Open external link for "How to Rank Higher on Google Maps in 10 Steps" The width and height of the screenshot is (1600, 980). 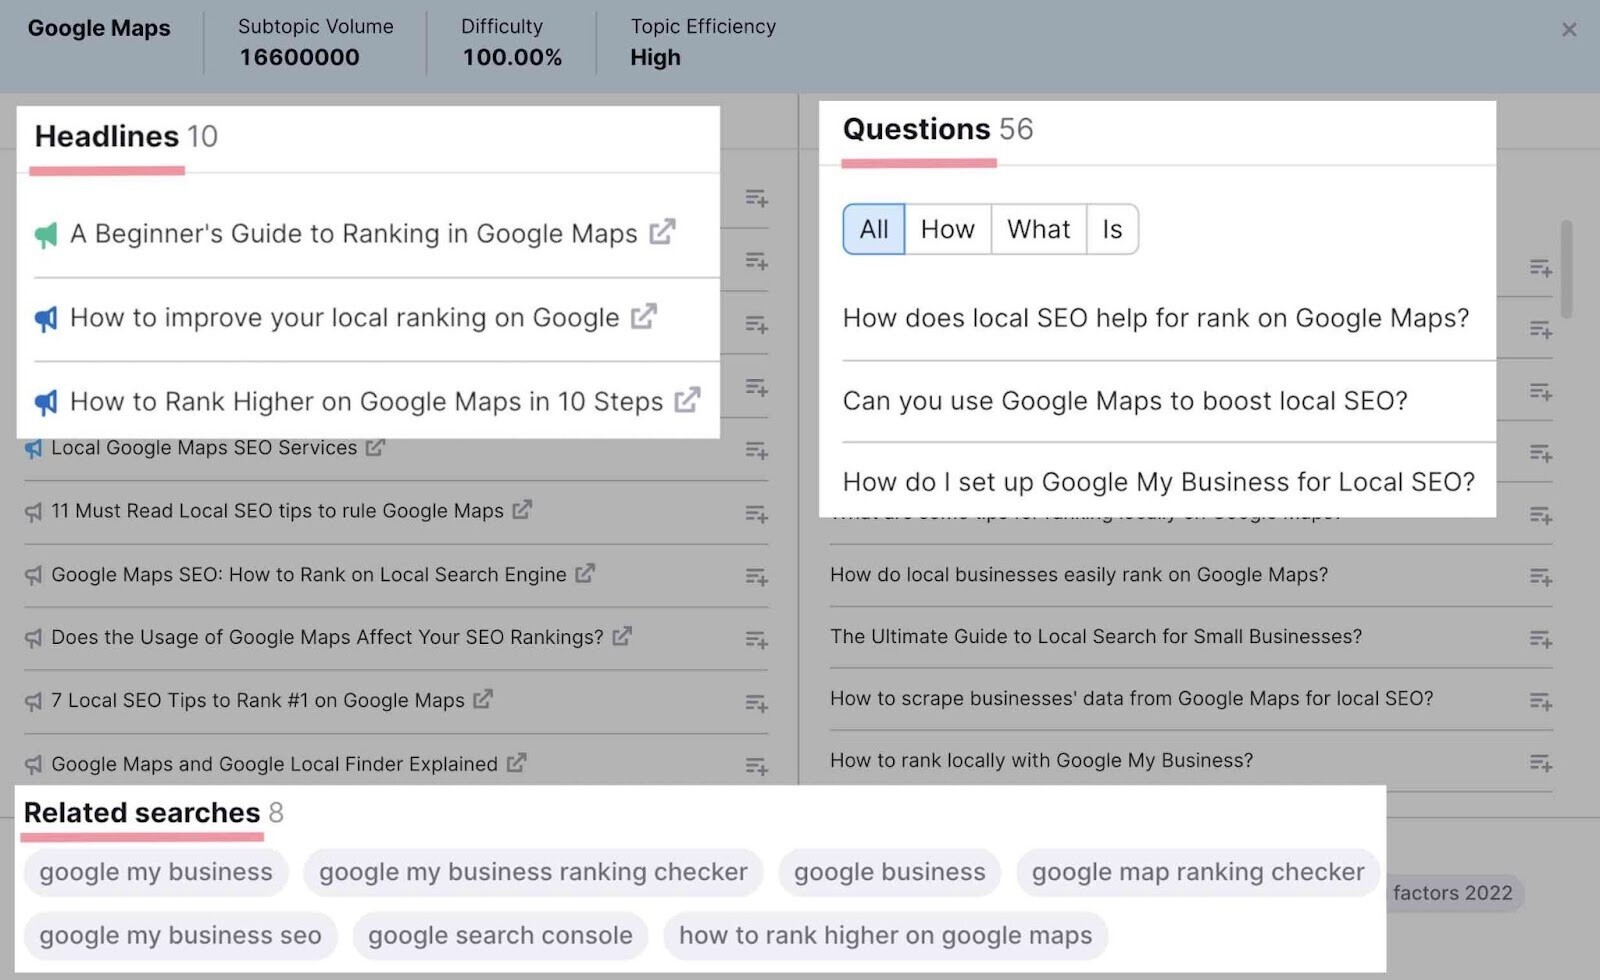(687, 400)
